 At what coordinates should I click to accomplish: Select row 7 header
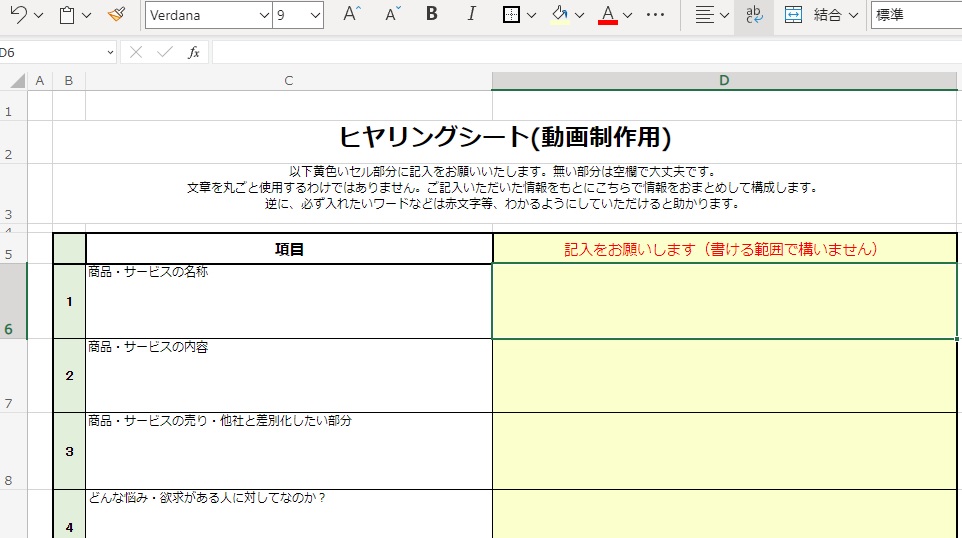(x=13, y=375)
